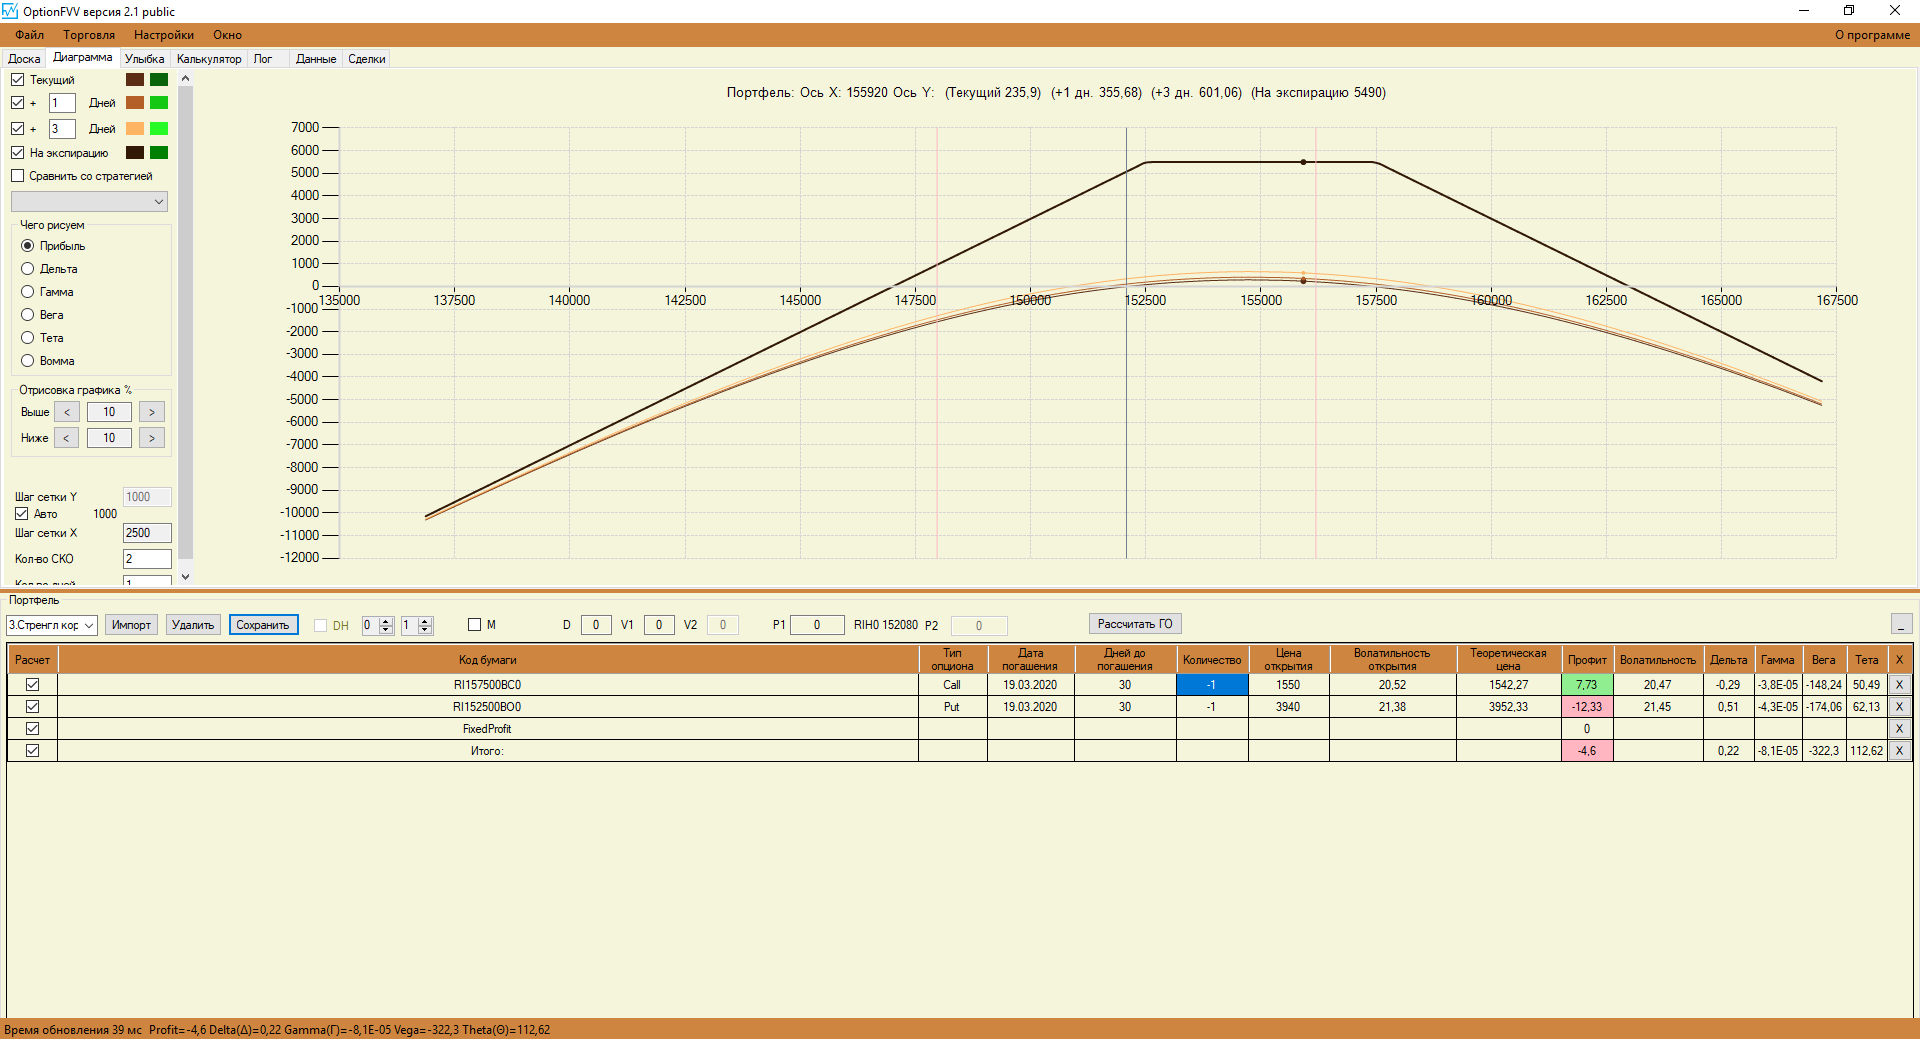Click the Сохранить button
Image resolution: width=1920 pixels, height=1039 pixels.
(263, 625)
